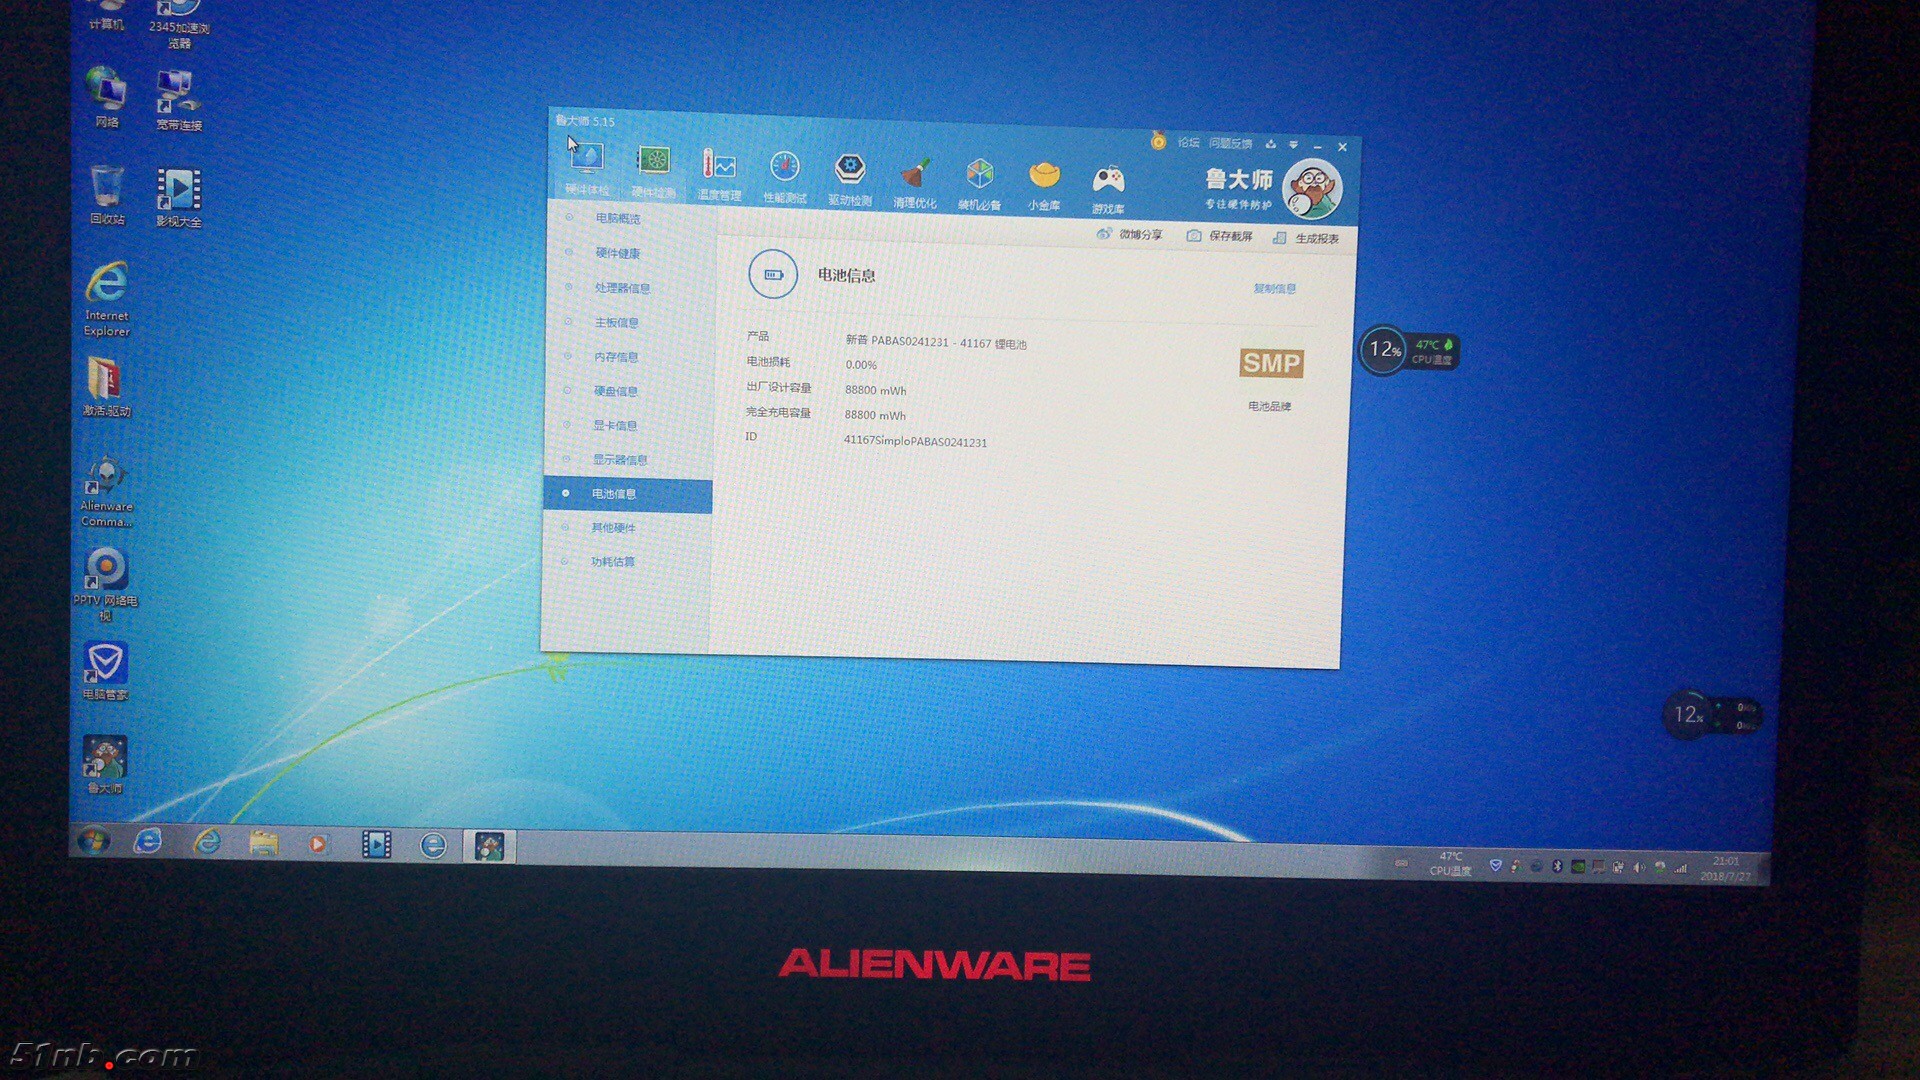Select 电脑概览 in the sidebar
Image resolution: width=1920 pixels, height=1080 pixels.
point(617,218)
